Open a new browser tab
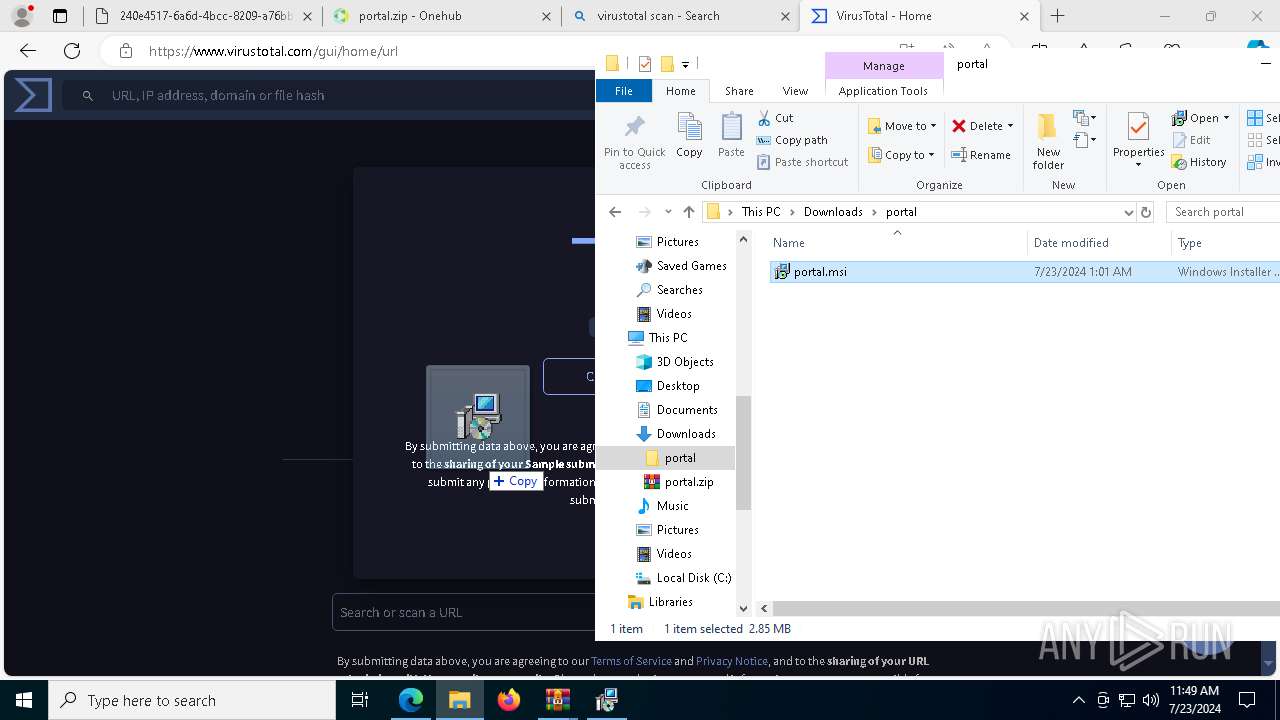The height and width of the screenshot is (720, 1280). click(x=1058, y=16)
